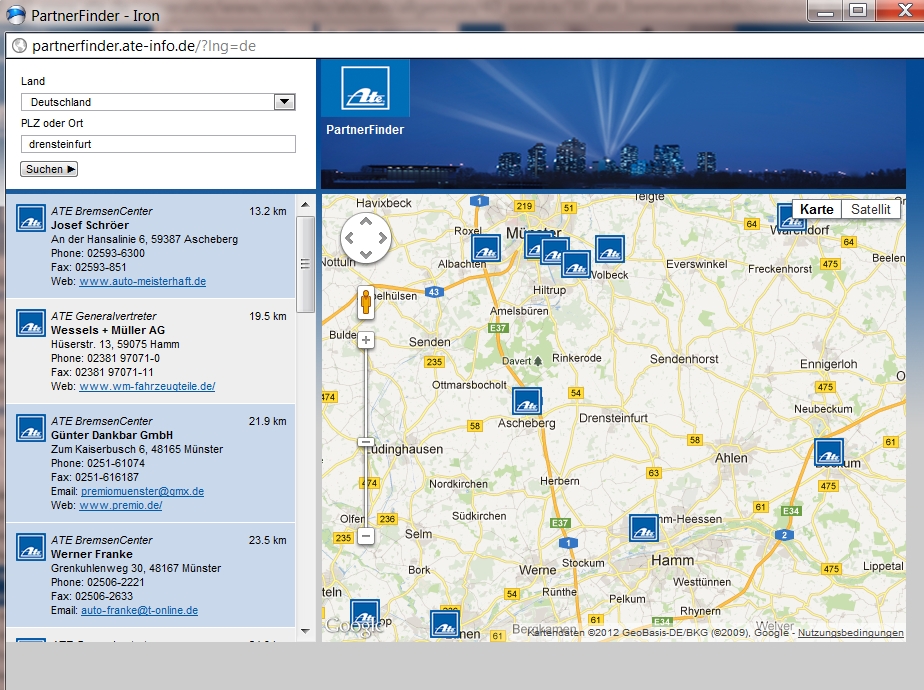Click the map pan navigation control
Image resolution: width=924 pixels, height=690 pixels.
point(366,238)
